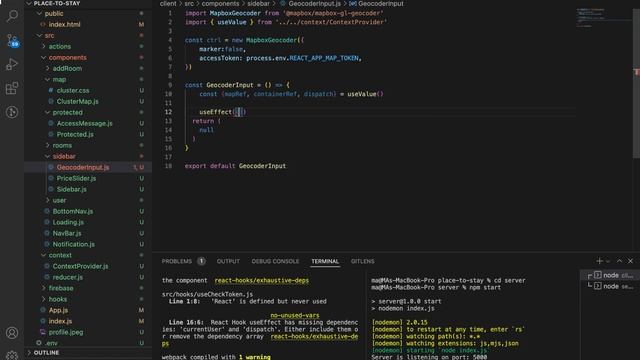Open Protected.js file

(75, 134)
